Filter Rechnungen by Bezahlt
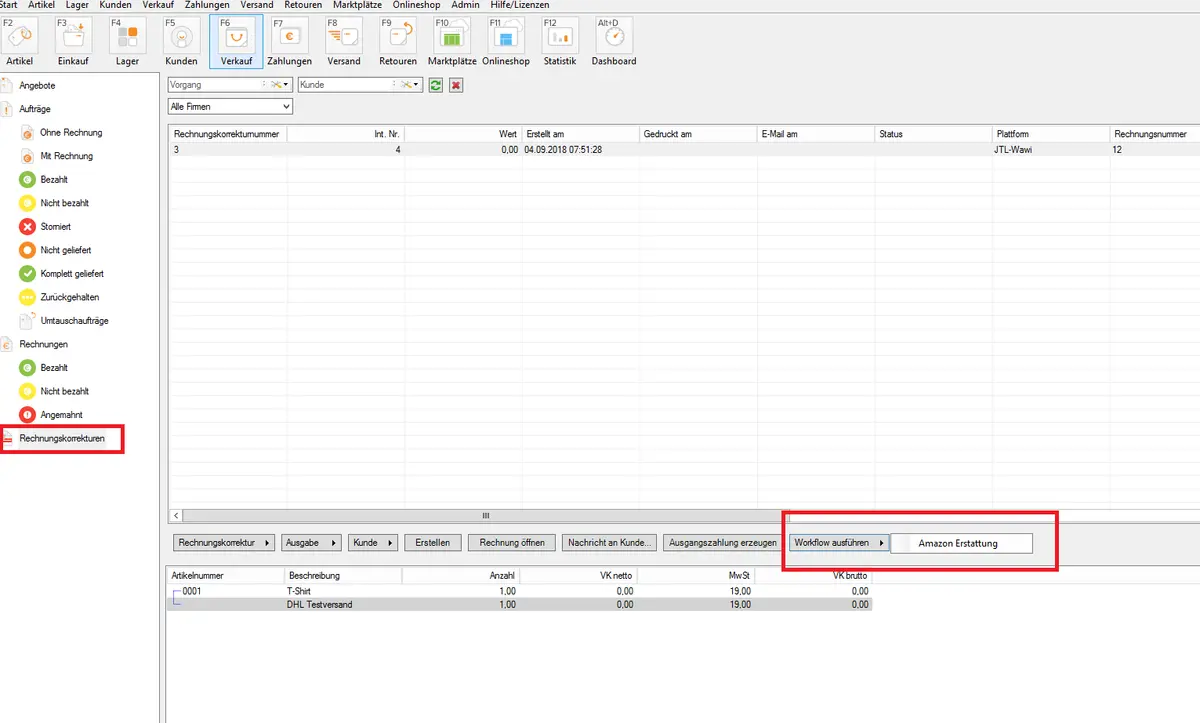Image resolution: width=1200 pixels, height=723 pixels. tap(54, 367)
